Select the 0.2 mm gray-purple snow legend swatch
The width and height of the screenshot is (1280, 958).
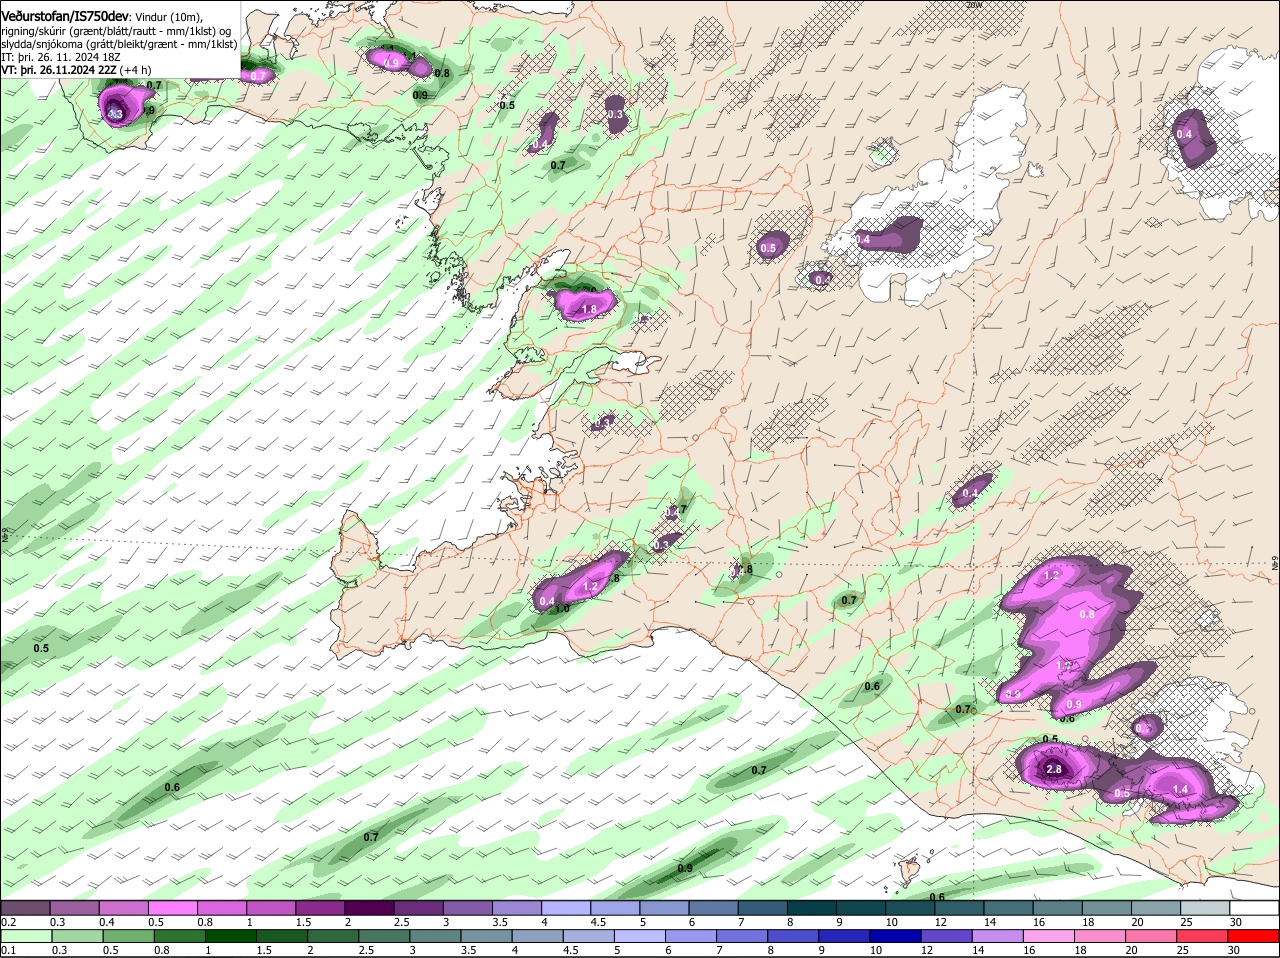tap(27, 907)
